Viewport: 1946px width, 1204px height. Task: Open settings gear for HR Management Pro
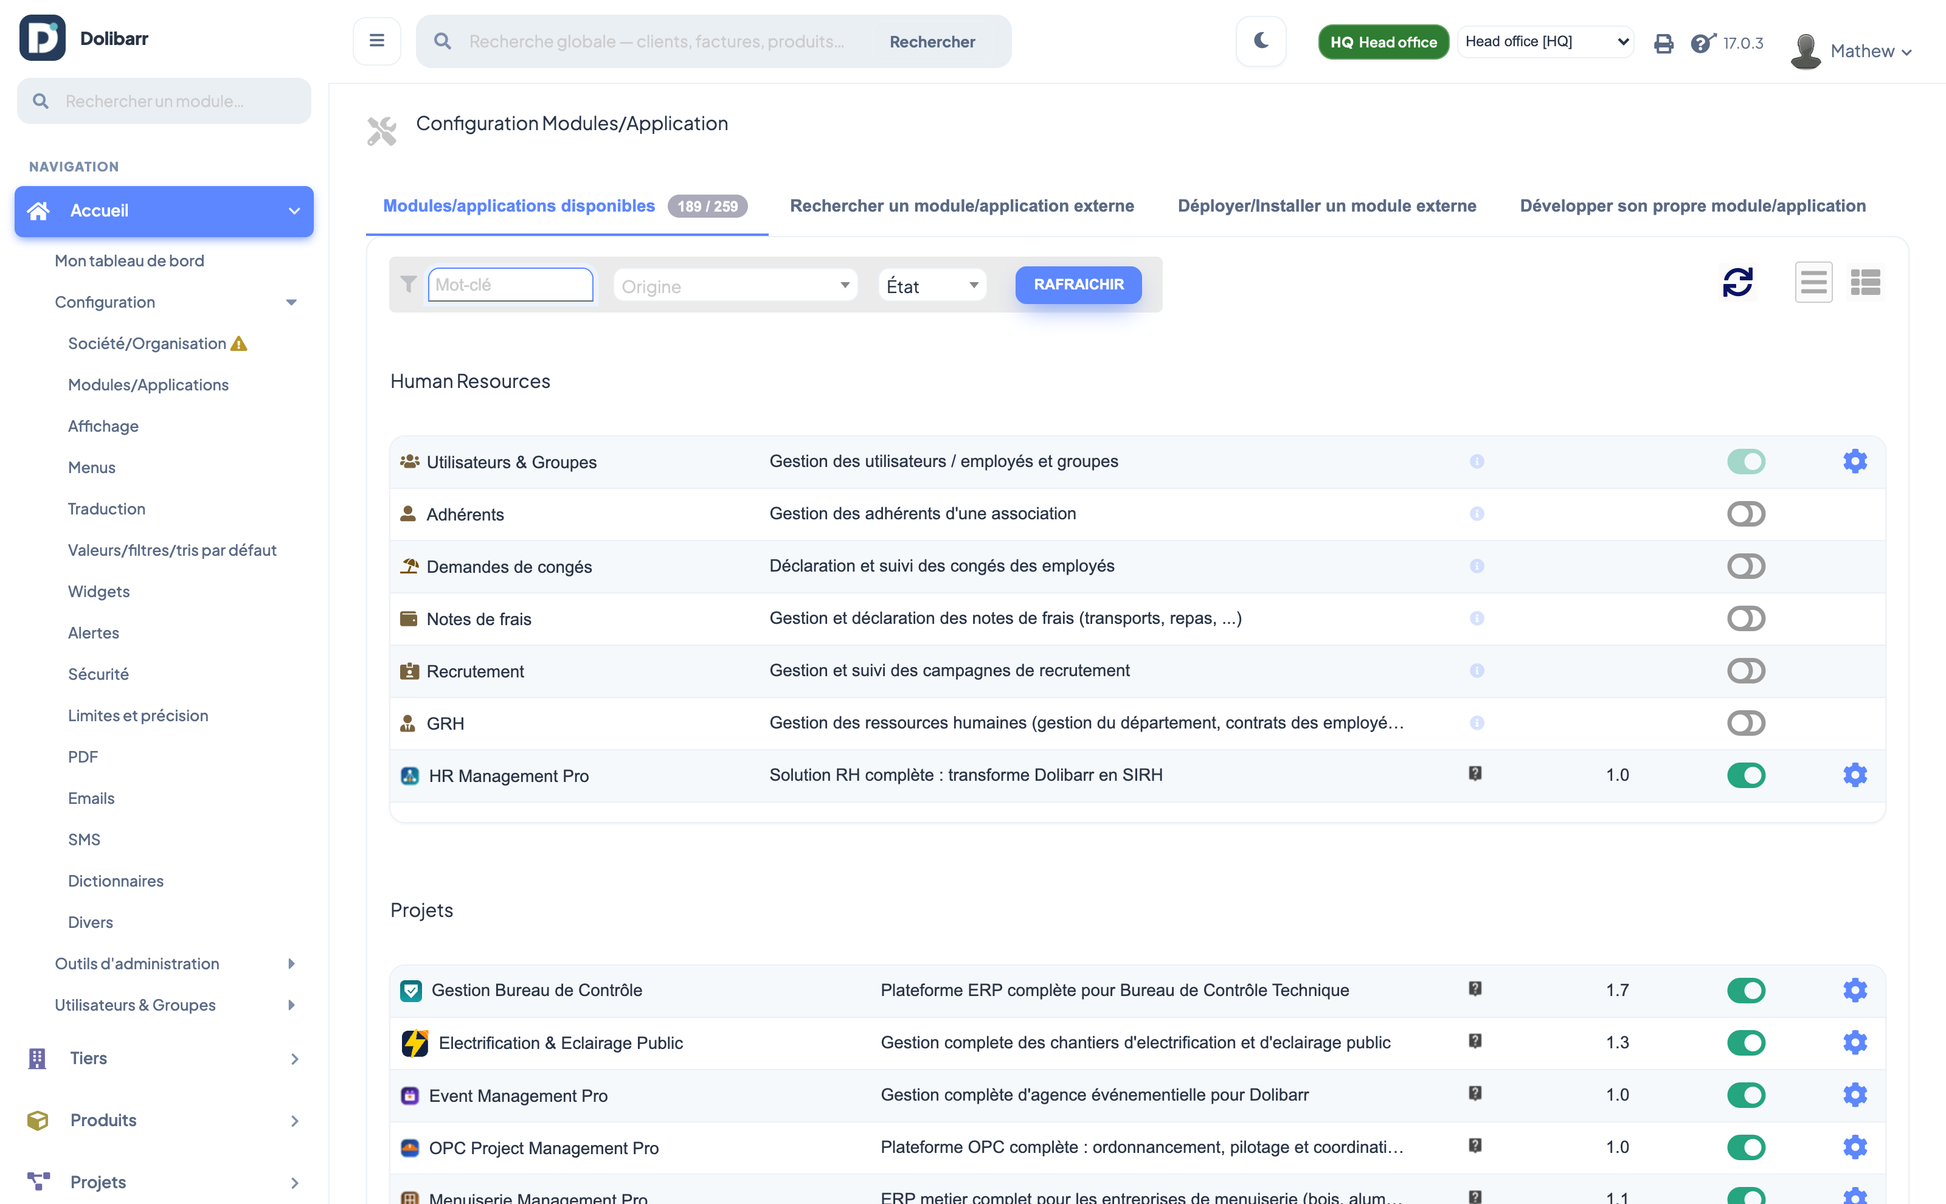(1855, 775)
